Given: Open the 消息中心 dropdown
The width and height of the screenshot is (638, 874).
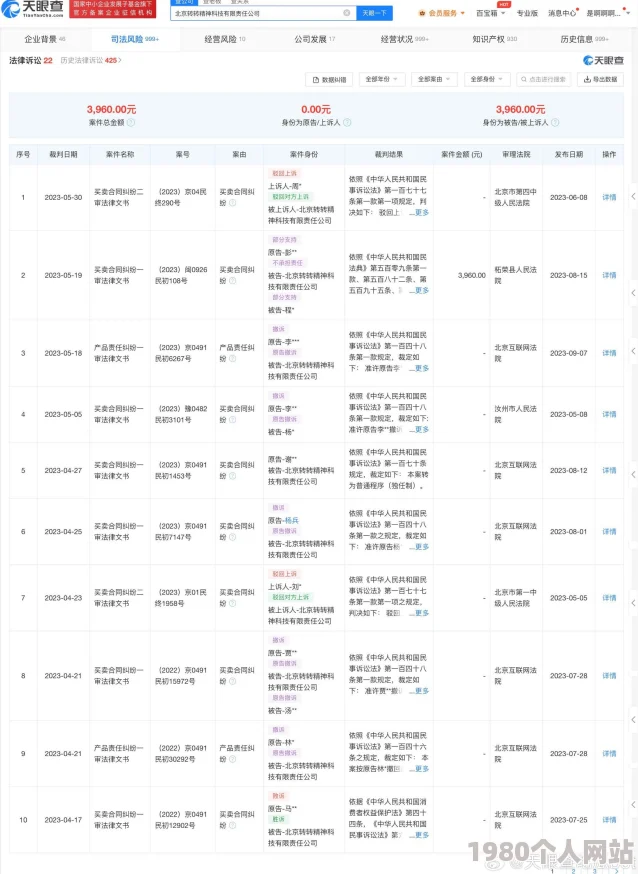Looking at the screenshot, I should pyautogui.click(x=563, y=13).
